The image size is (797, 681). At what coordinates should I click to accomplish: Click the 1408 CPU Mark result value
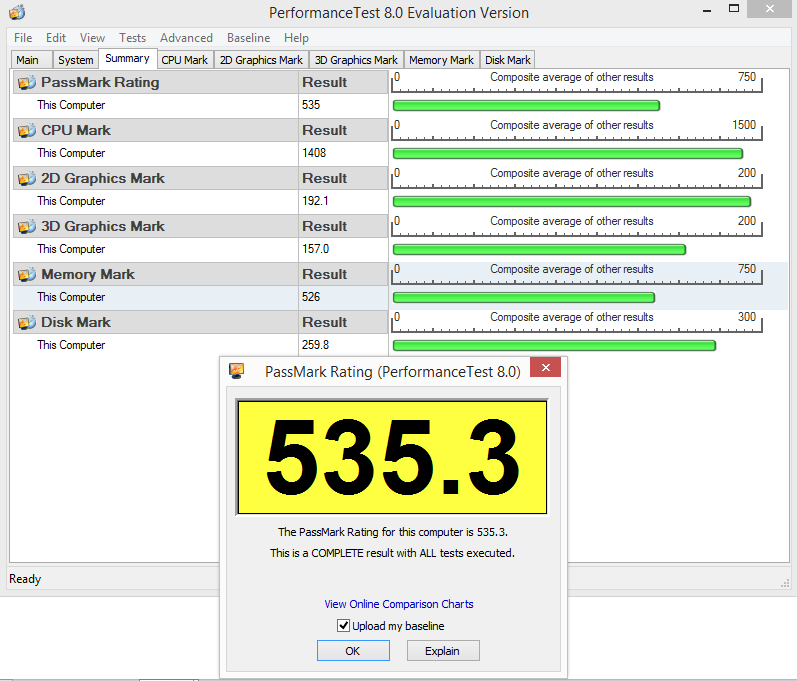pos(314,153)
